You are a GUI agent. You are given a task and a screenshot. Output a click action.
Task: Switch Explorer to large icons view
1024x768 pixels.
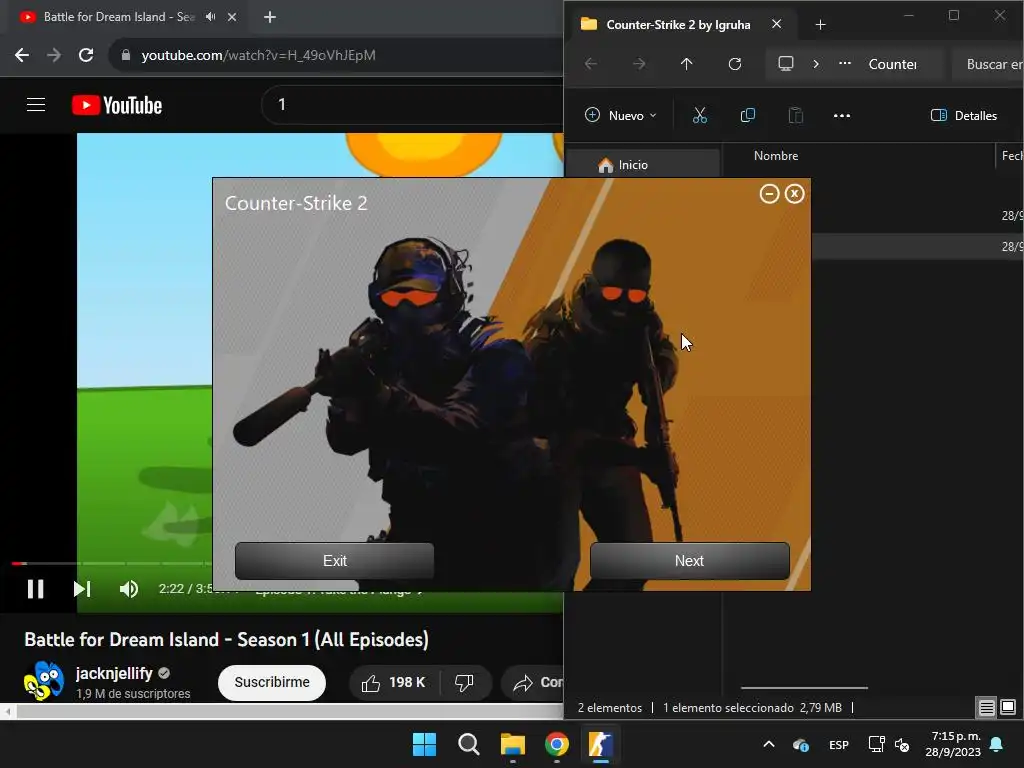(1008, 707)
